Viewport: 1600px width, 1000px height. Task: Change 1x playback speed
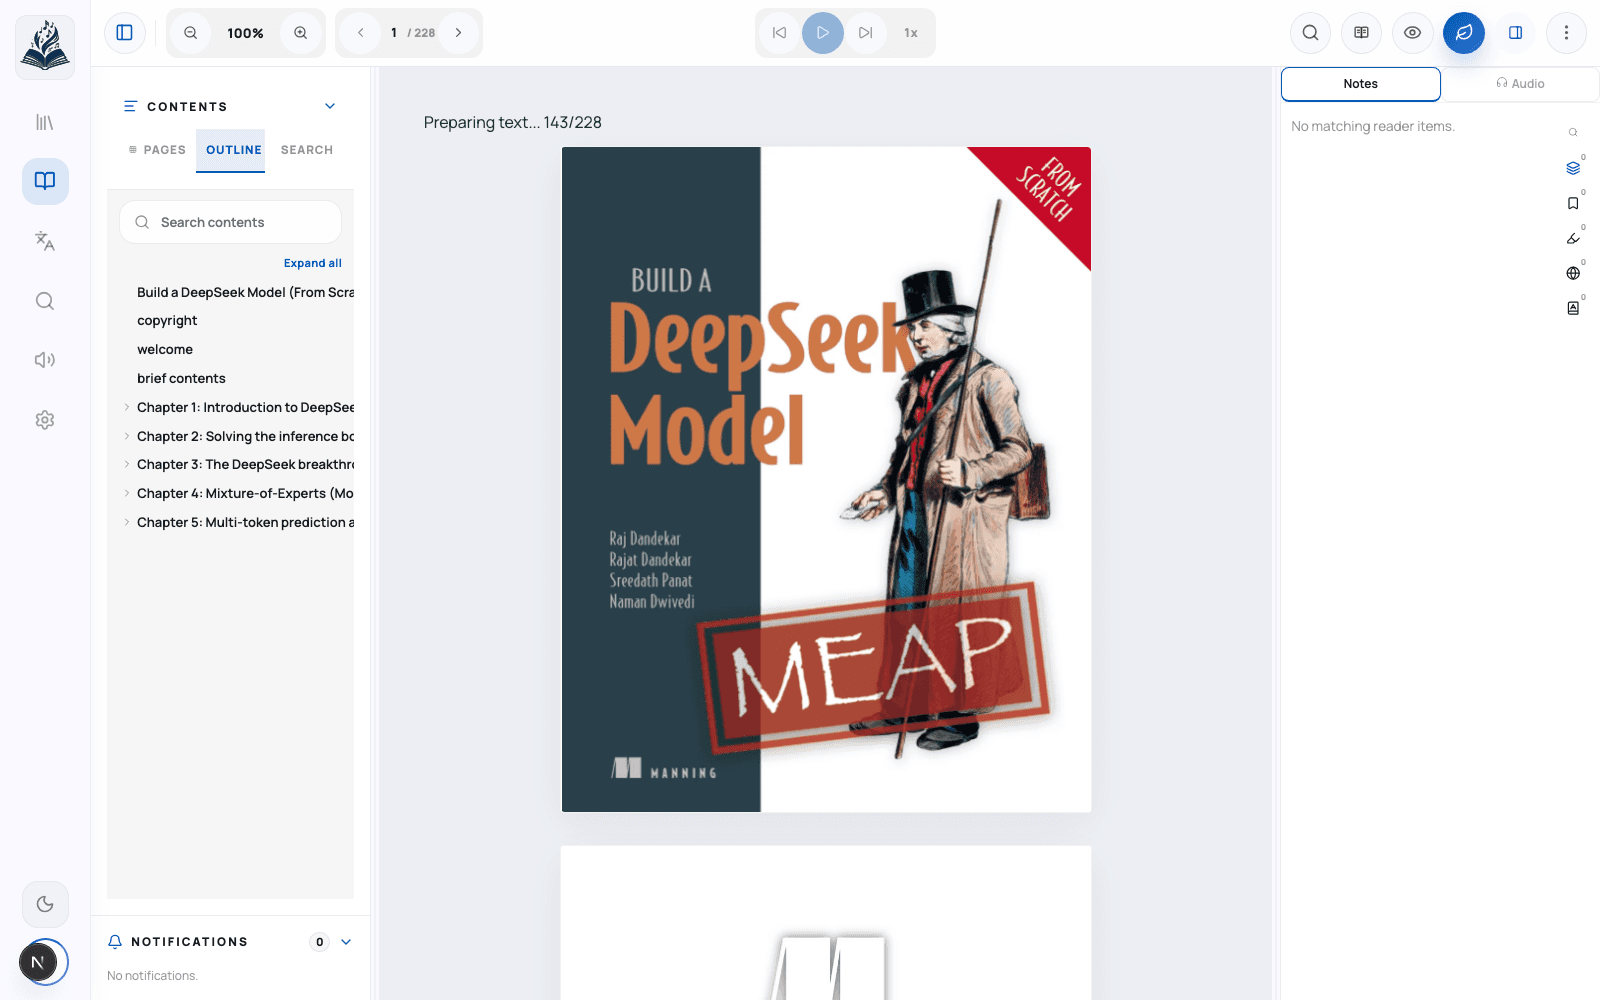(x=911, y=33)
